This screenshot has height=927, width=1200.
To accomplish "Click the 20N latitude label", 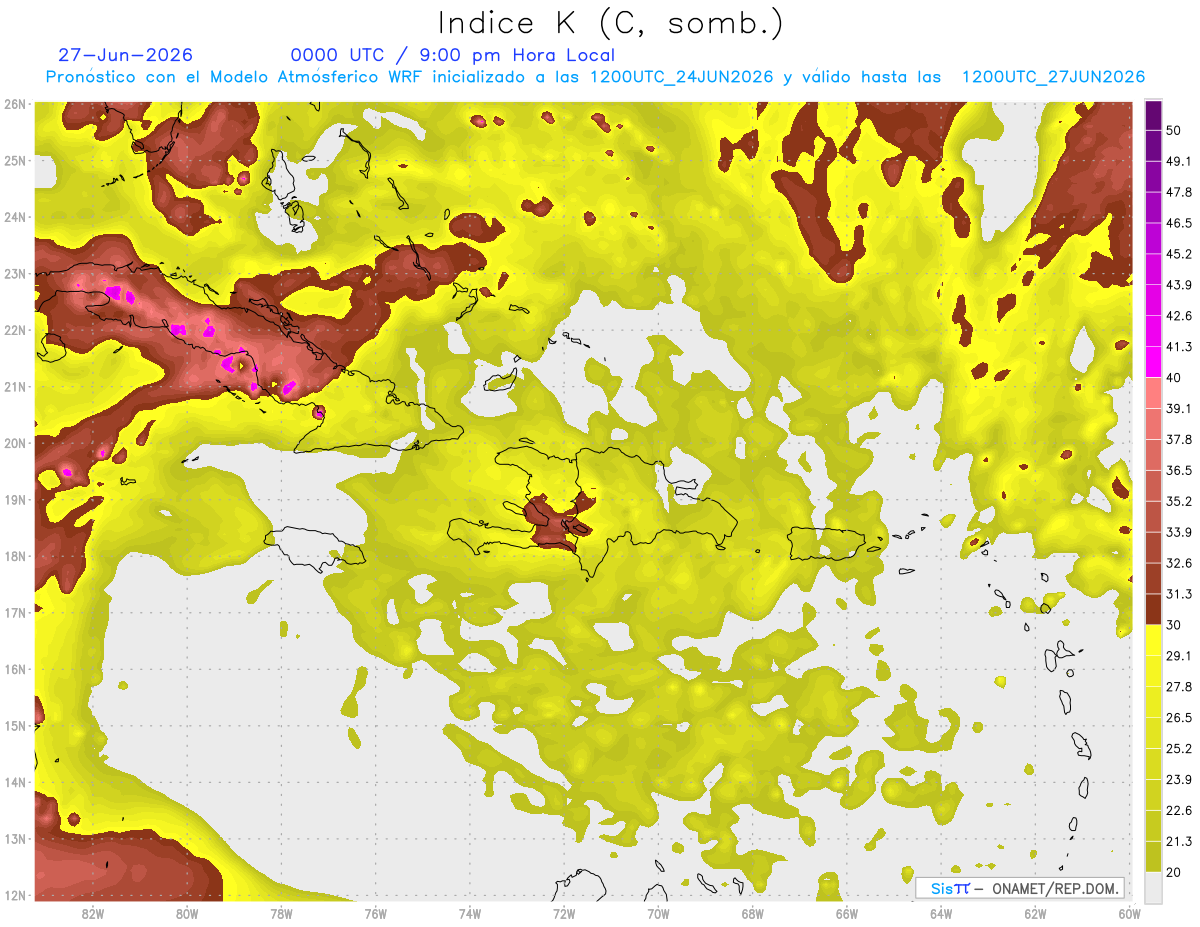I will [x=15, y=443].
